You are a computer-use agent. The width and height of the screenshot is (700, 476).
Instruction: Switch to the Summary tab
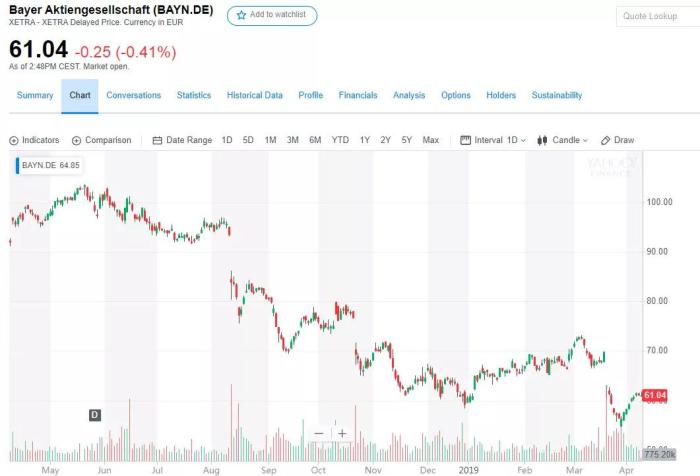[35, 95]
